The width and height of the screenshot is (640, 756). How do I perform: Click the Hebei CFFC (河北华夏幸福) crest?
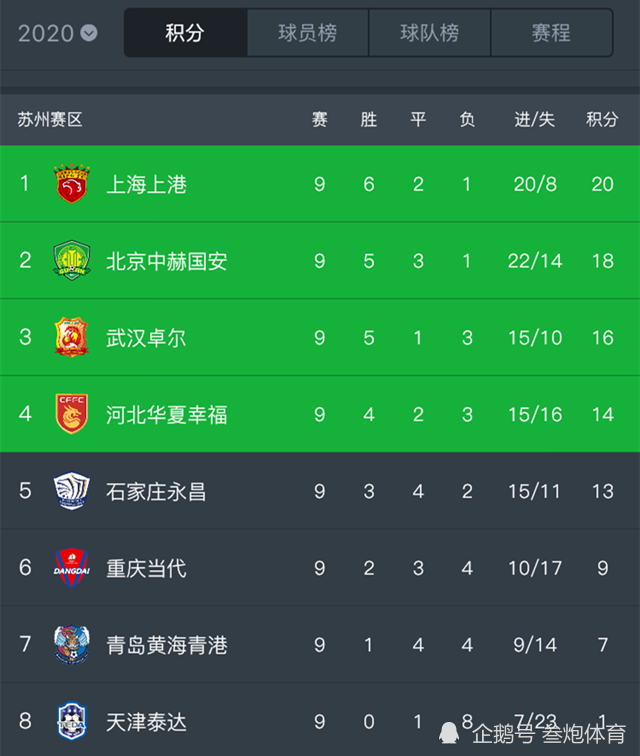pos(72,414)
